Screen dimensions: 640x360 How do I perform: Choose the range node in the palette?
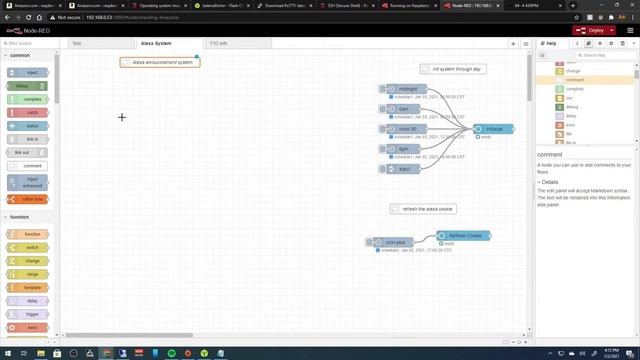click(27, 274)
